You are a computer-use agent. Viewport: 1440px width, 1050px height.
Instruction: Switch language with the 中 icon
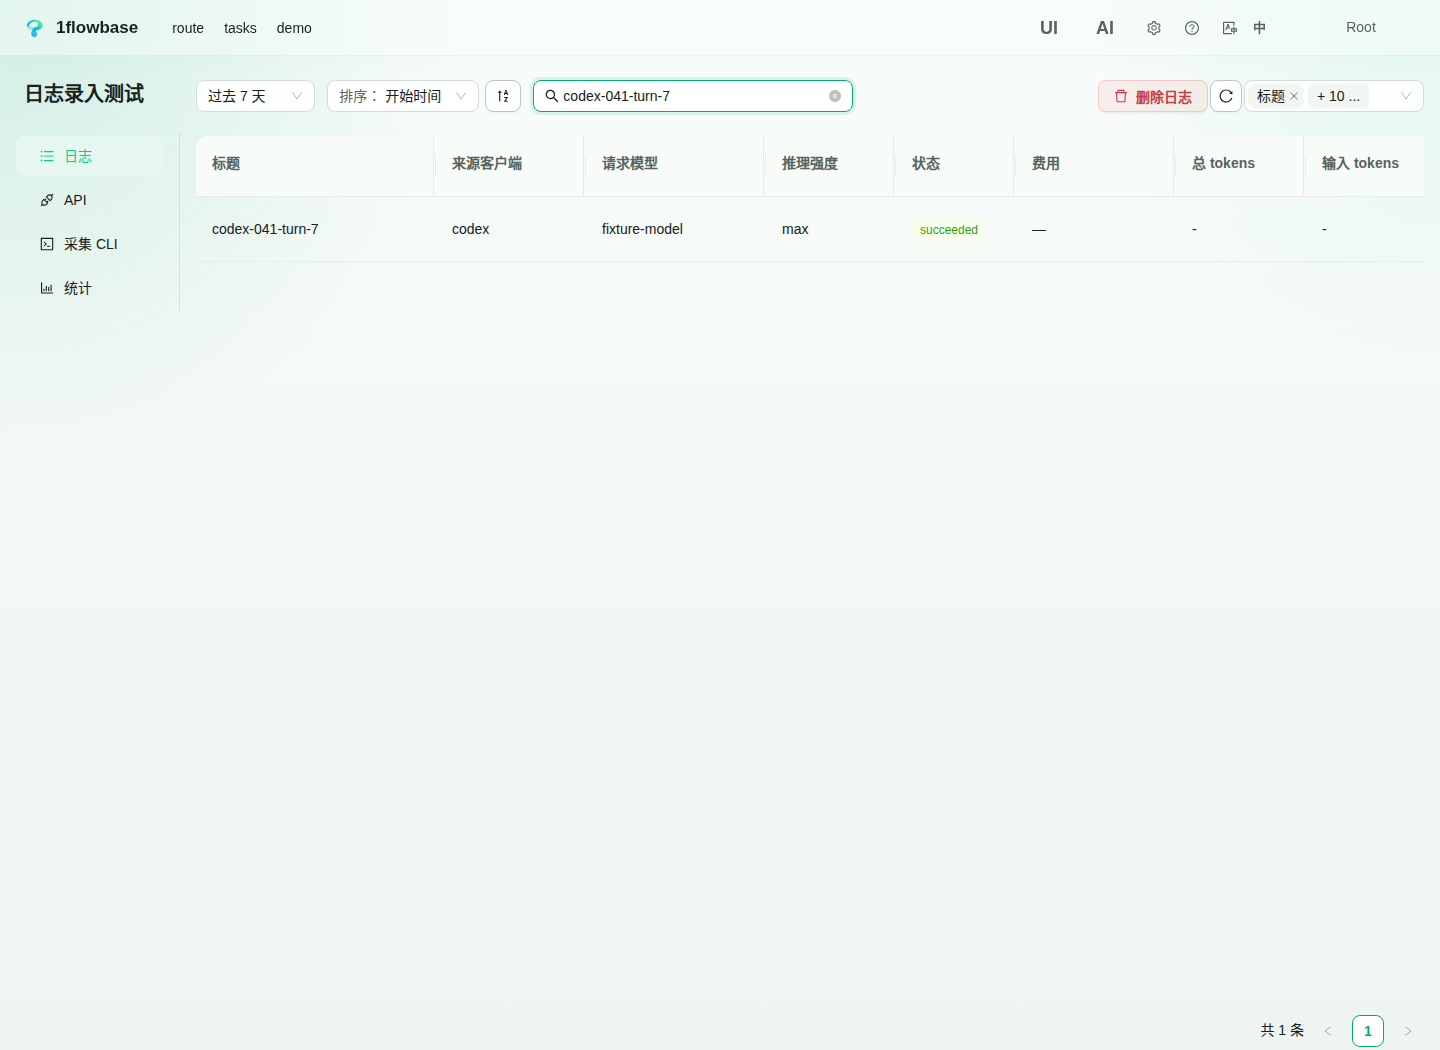[x=1260, y=28]
